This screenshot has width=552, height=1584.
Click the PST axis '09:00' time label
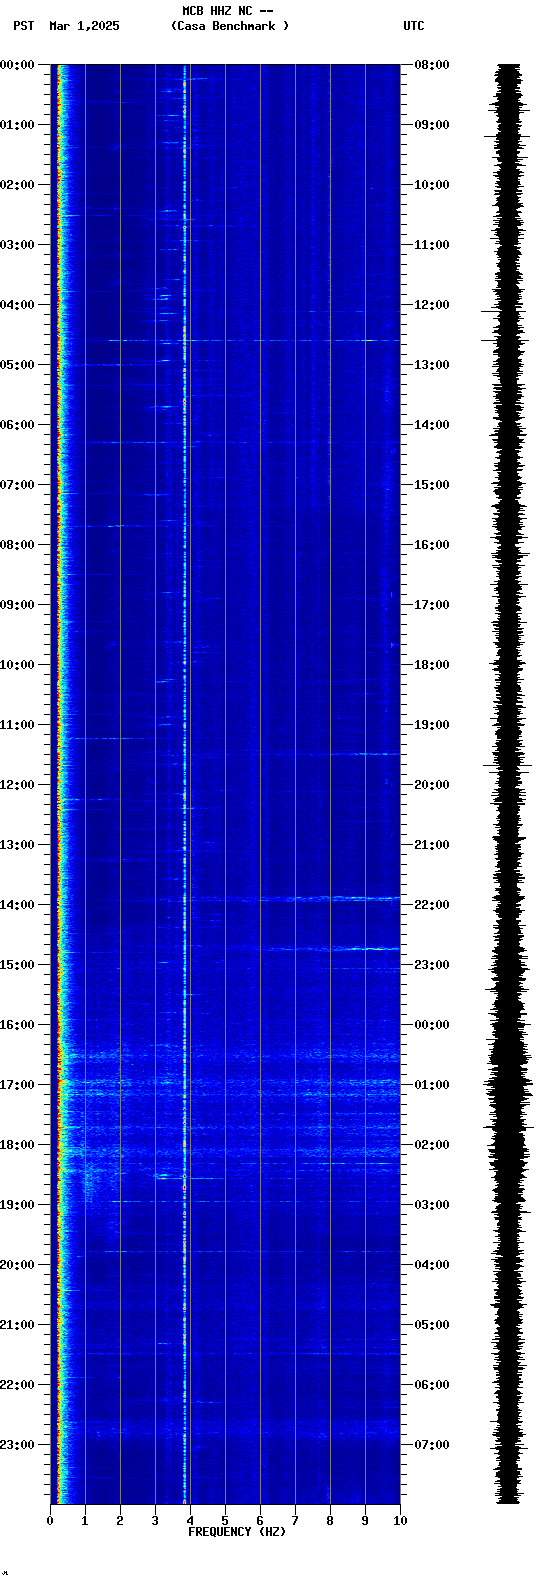17,605
